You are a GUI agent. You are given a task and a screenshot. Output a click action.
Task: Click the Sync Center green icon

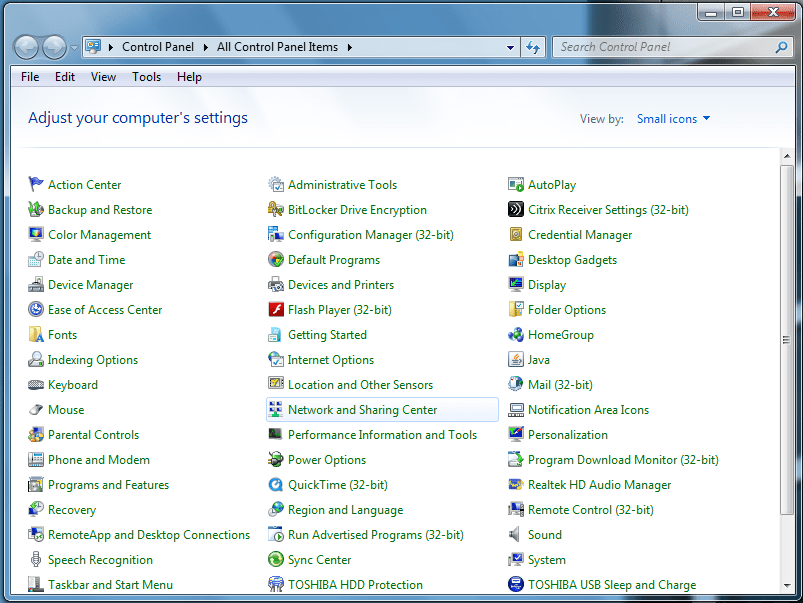(x=276, y=559)
